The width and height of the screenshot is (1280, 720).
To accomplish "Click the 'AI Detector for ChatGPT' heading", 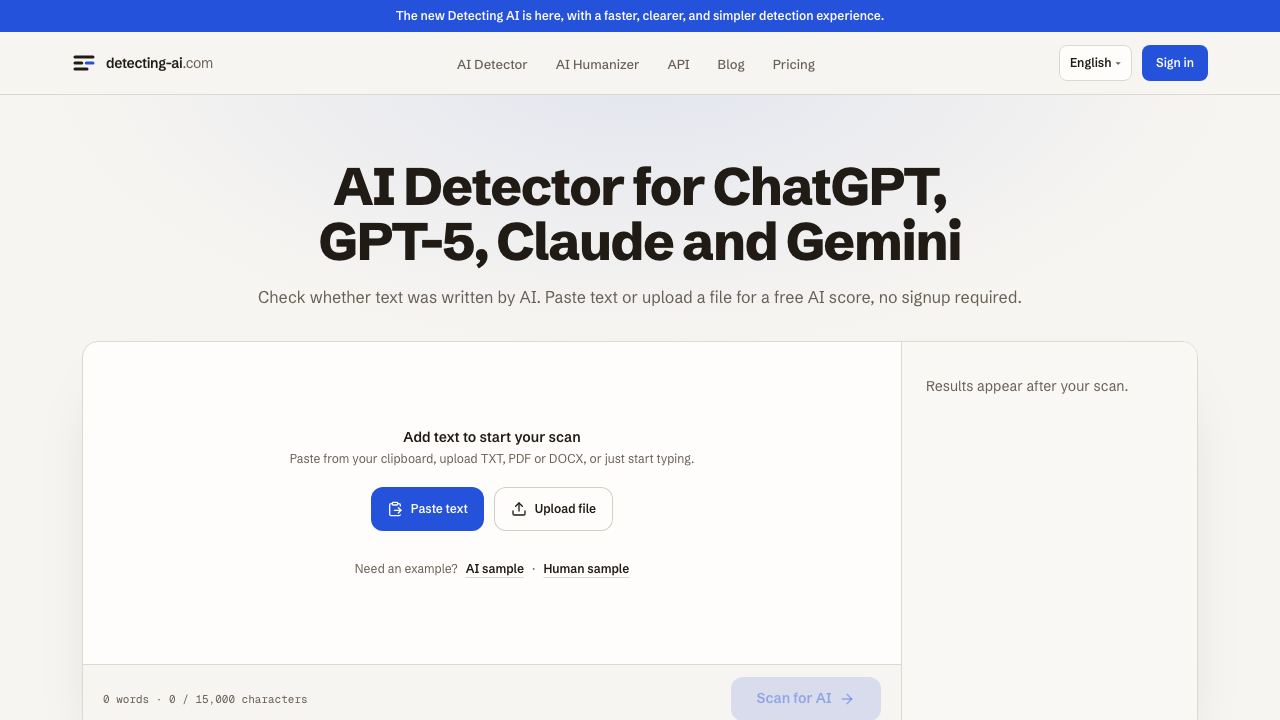I will (640, 214).
